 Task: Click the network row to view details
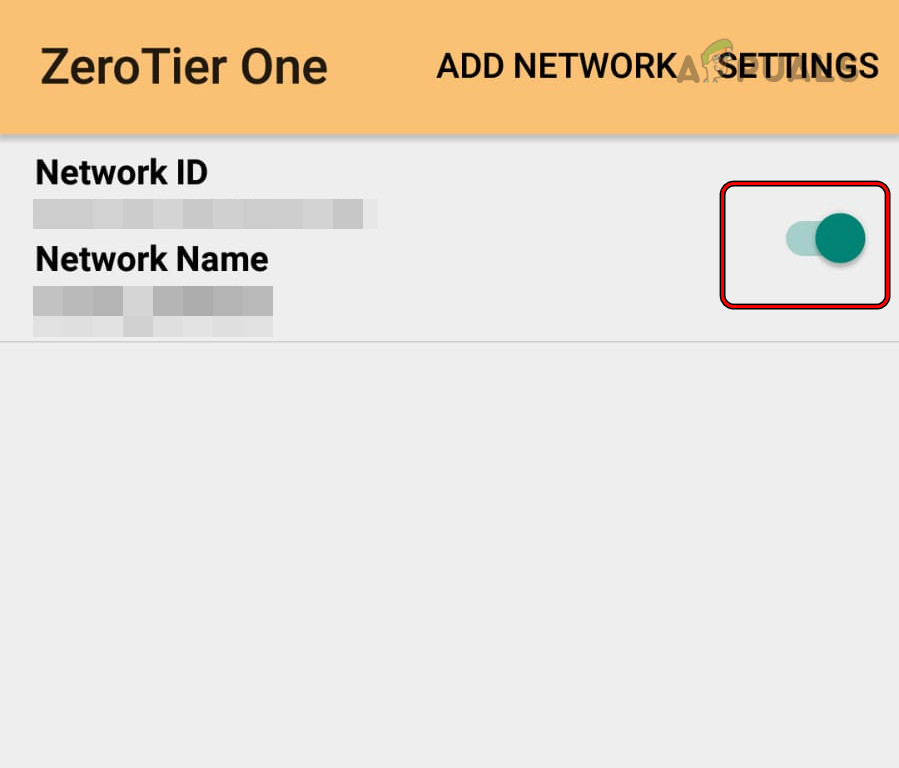350,240
